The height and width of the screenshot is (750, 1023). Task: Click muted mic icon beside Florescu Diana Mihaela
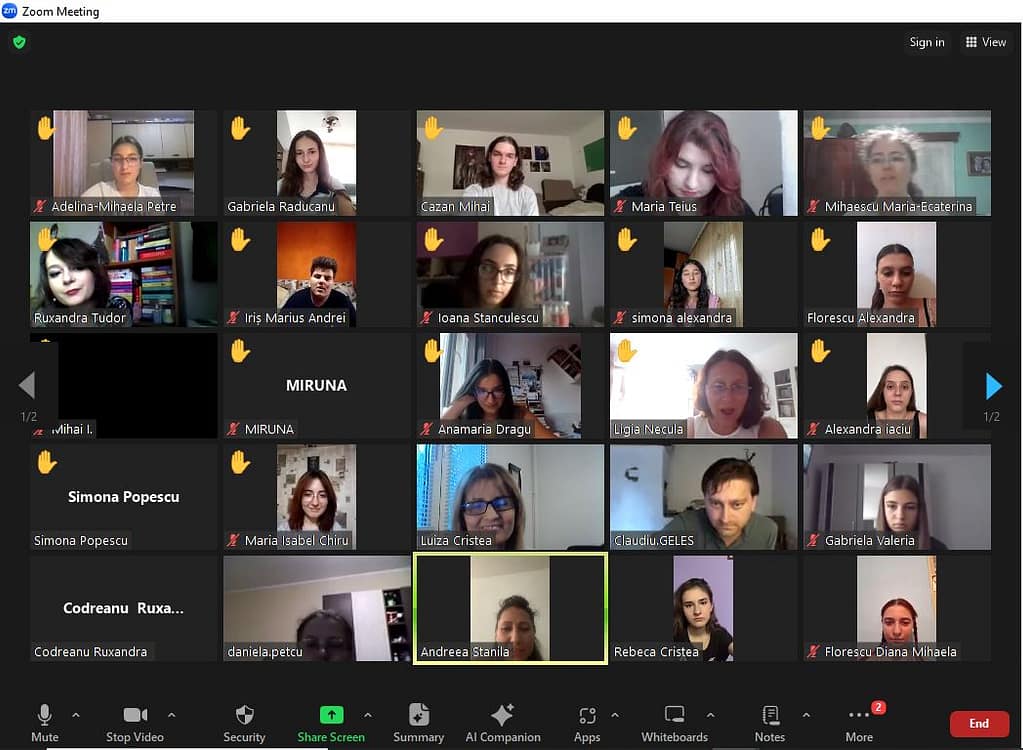click(813, 652)
